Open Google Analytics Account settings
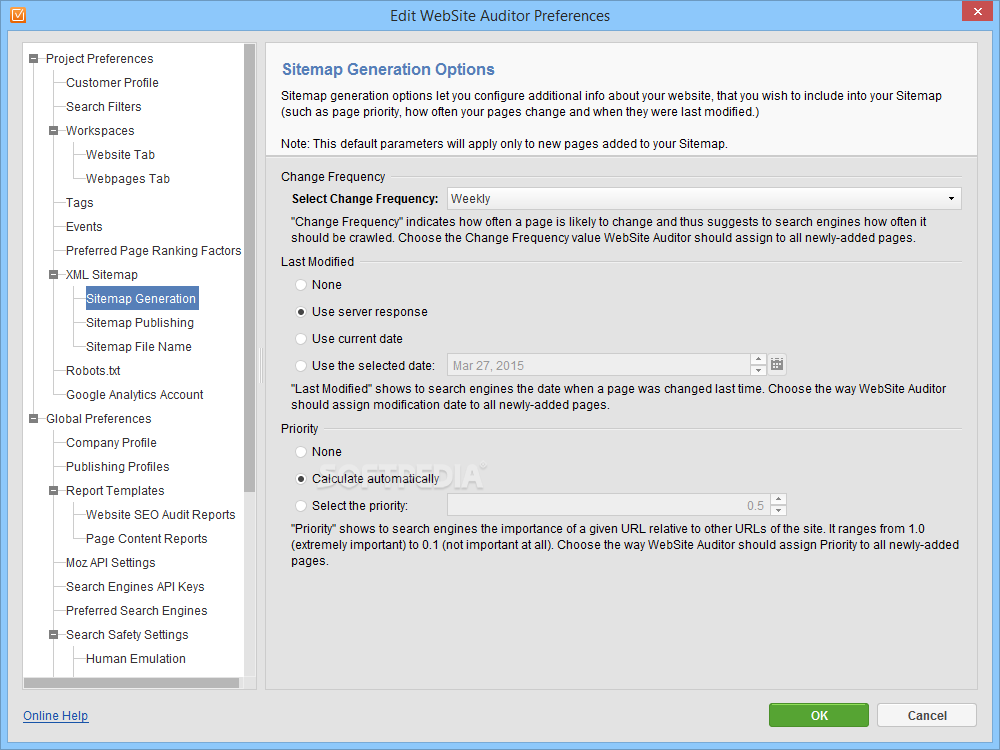This screenshot has width=1000, height=750. 135,395
